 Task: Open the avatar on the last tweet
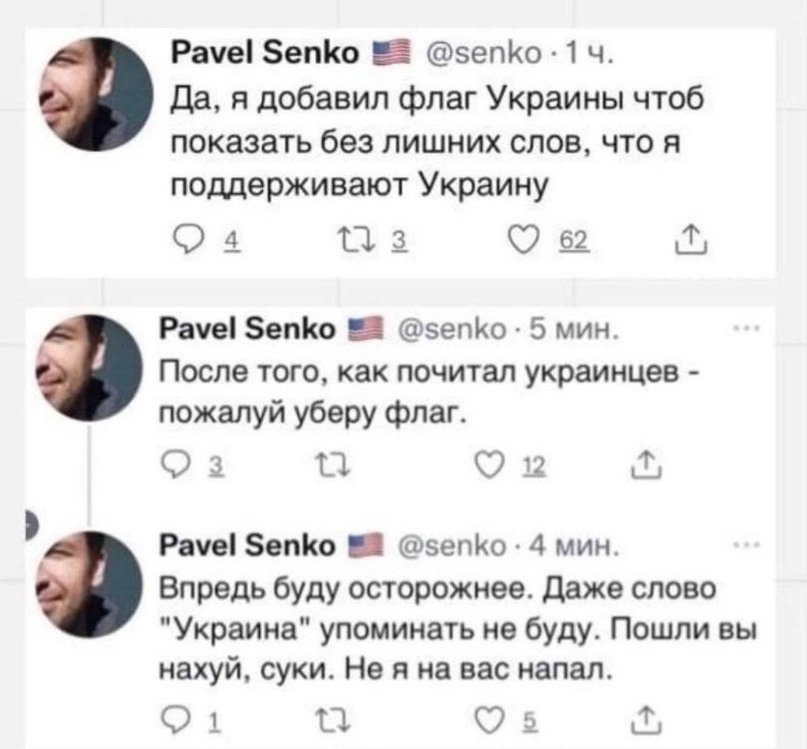pos(89,585)
